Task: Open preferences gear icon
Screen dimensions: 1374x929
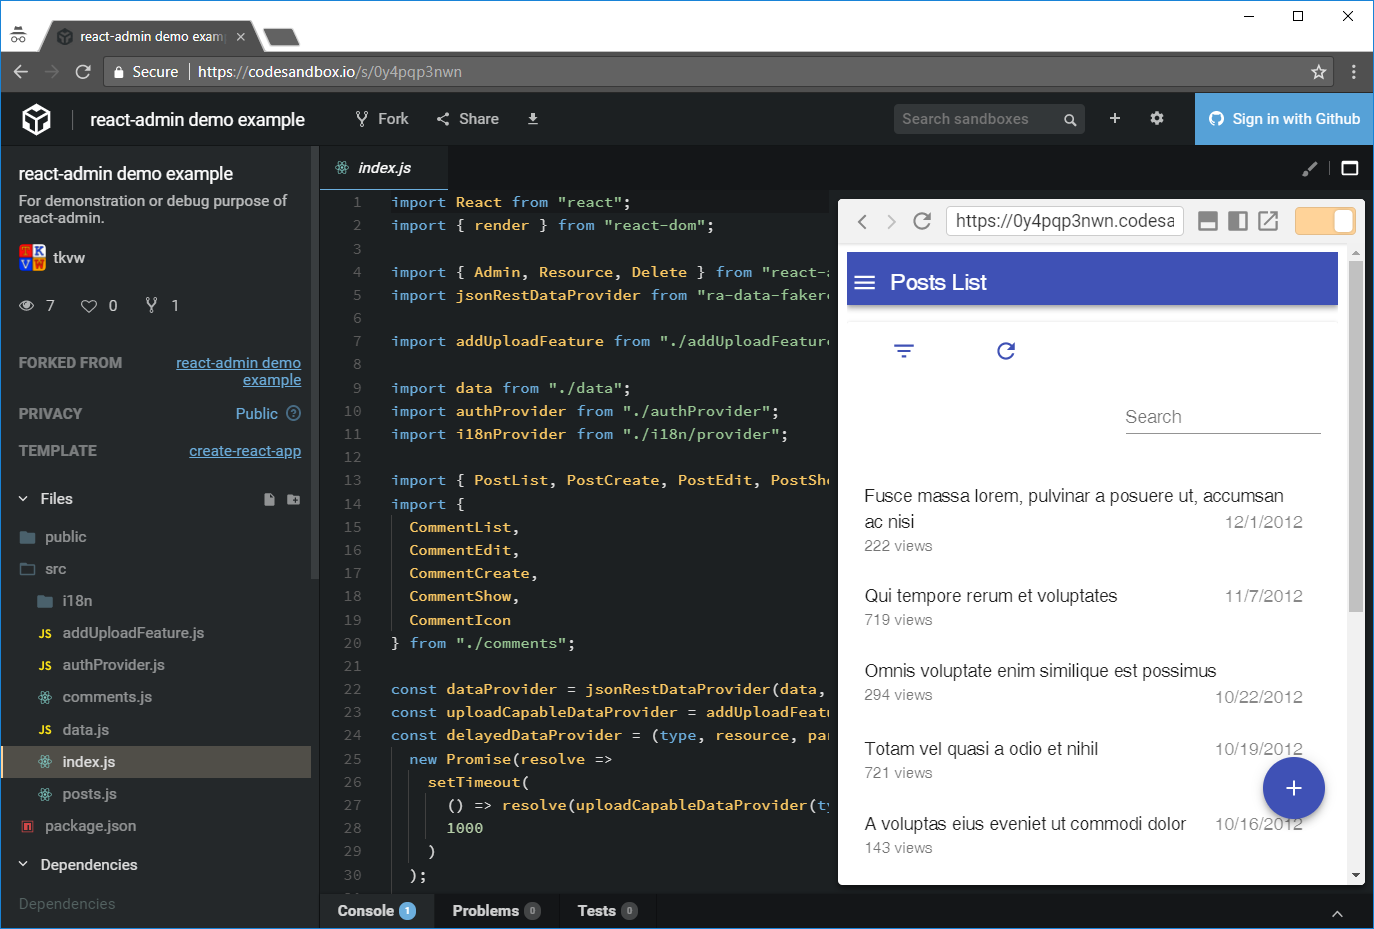Action: [x=1157, y=119]
